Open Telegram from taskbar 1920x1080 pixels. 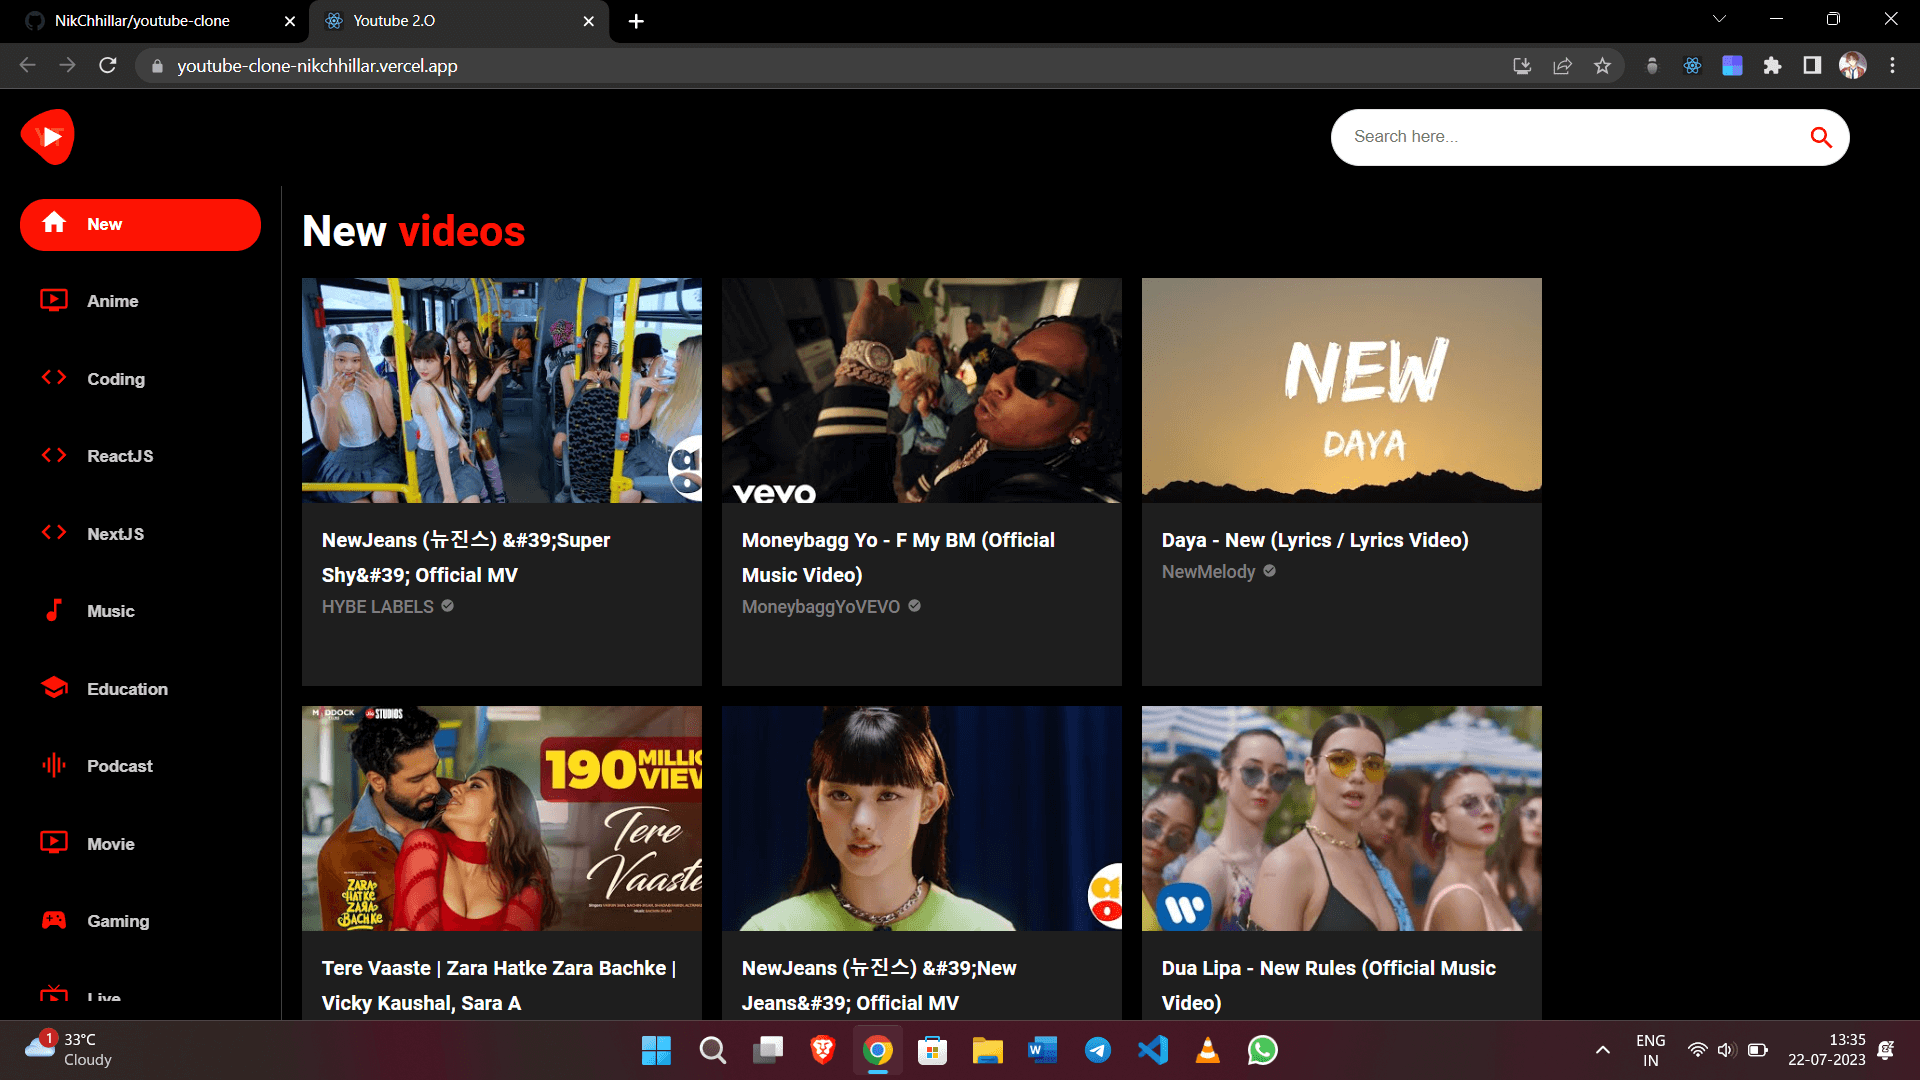(x=1098, y=1050)
